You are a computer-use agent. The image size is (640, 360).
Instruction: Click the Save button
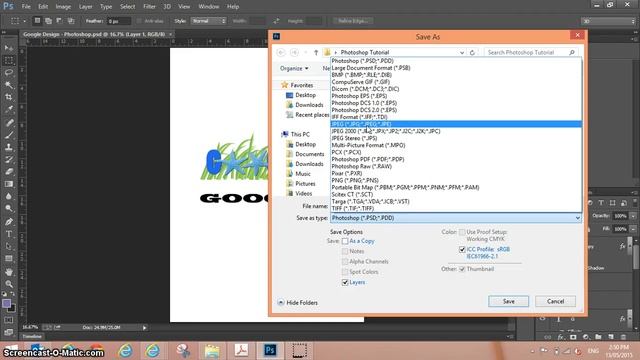(x=509, y=301)
